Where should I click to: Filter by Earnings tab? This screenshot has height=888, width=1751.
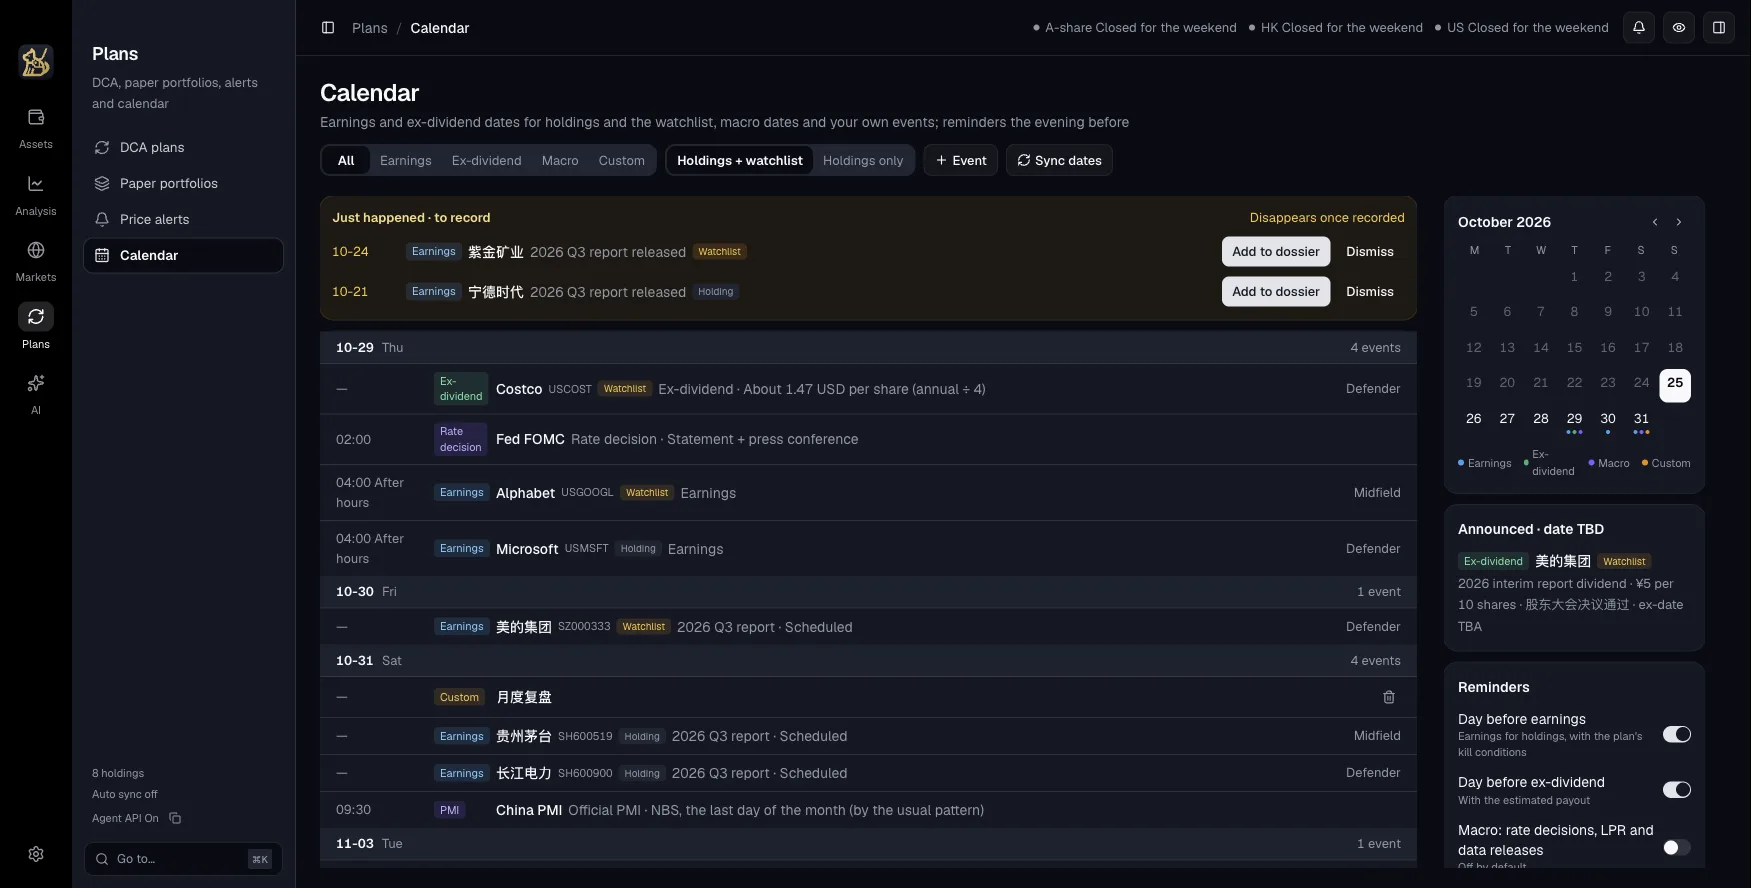coord(406,160)
